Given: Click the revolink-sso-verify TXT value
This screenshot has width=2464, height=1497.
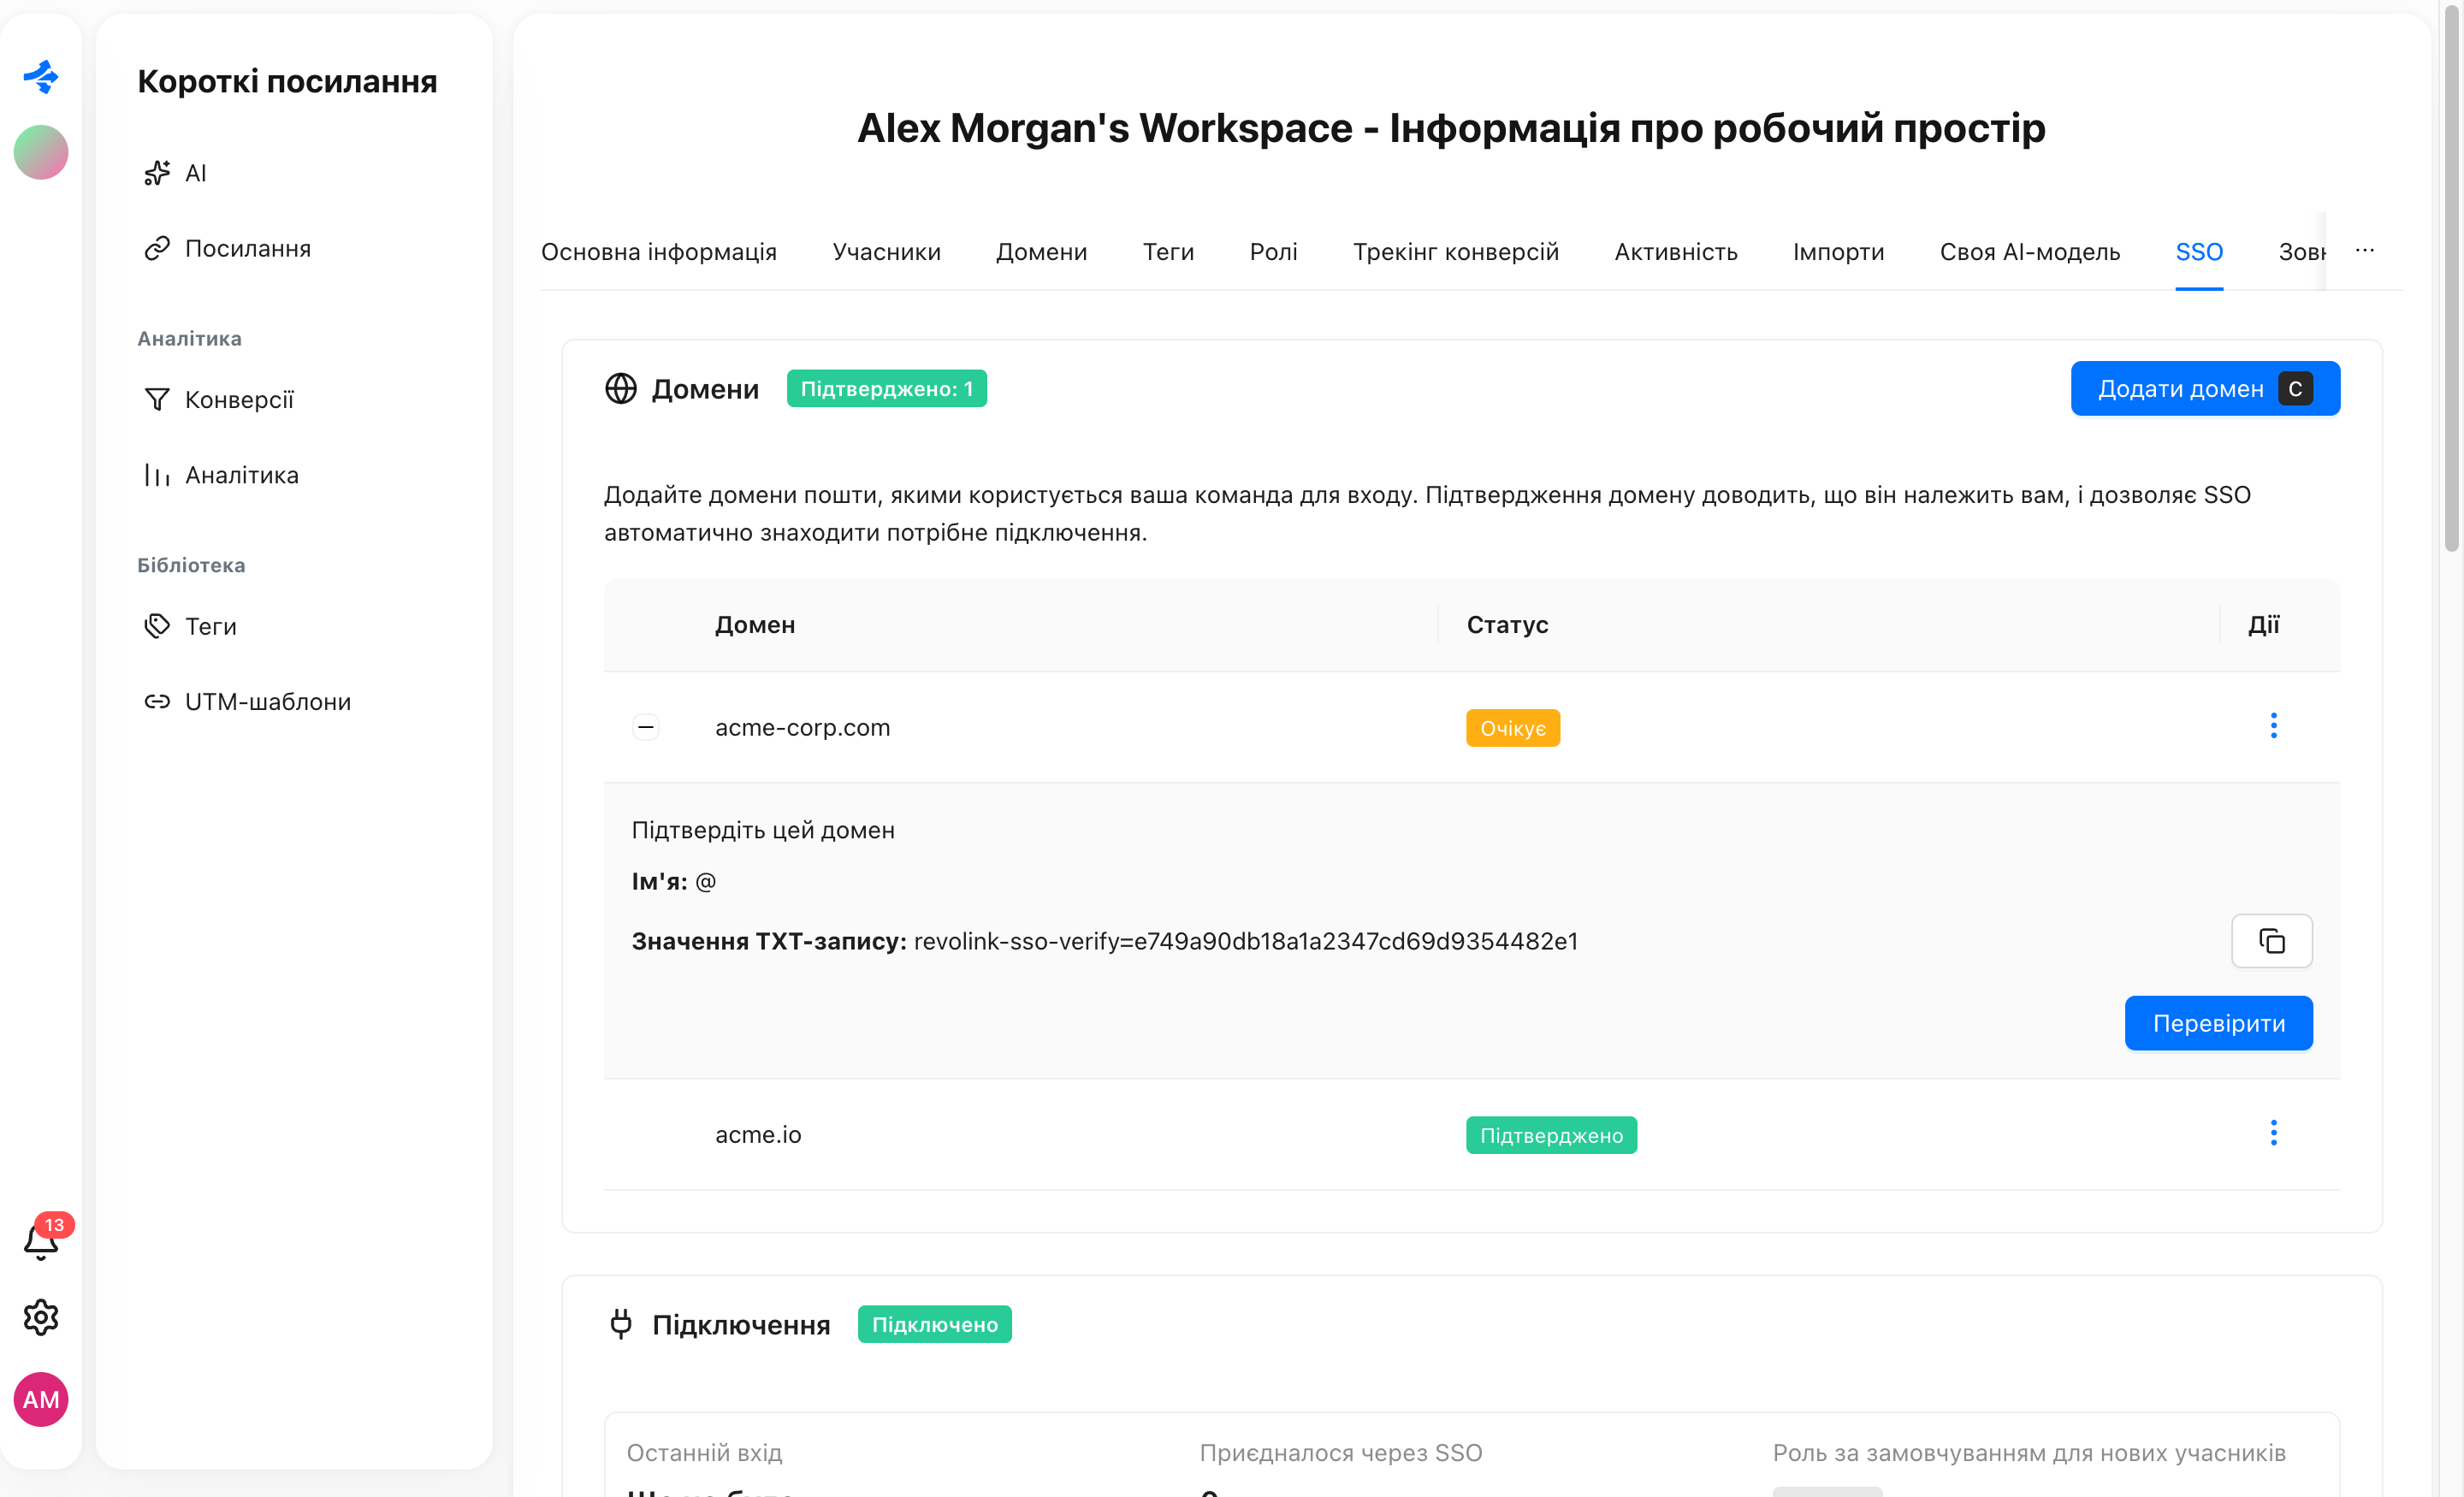Looking at the screenshot, I should click(1246, 941).
